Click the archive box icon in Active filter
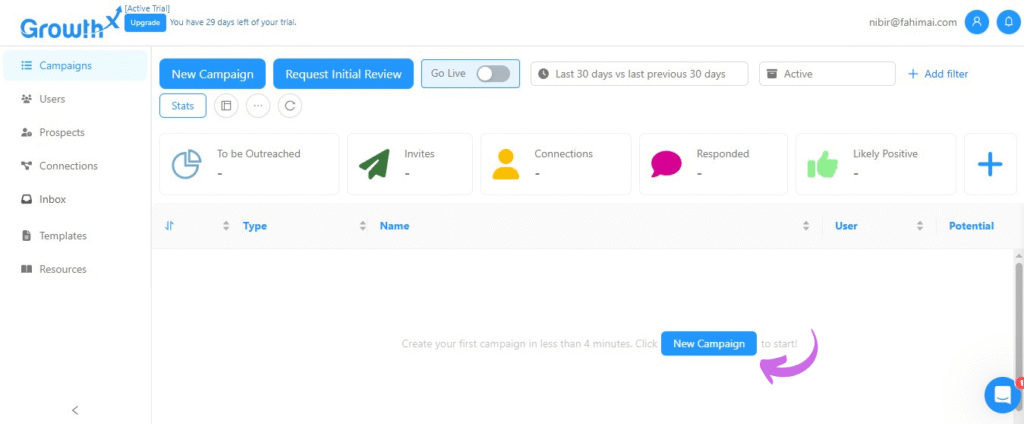 tap(772, 74)
